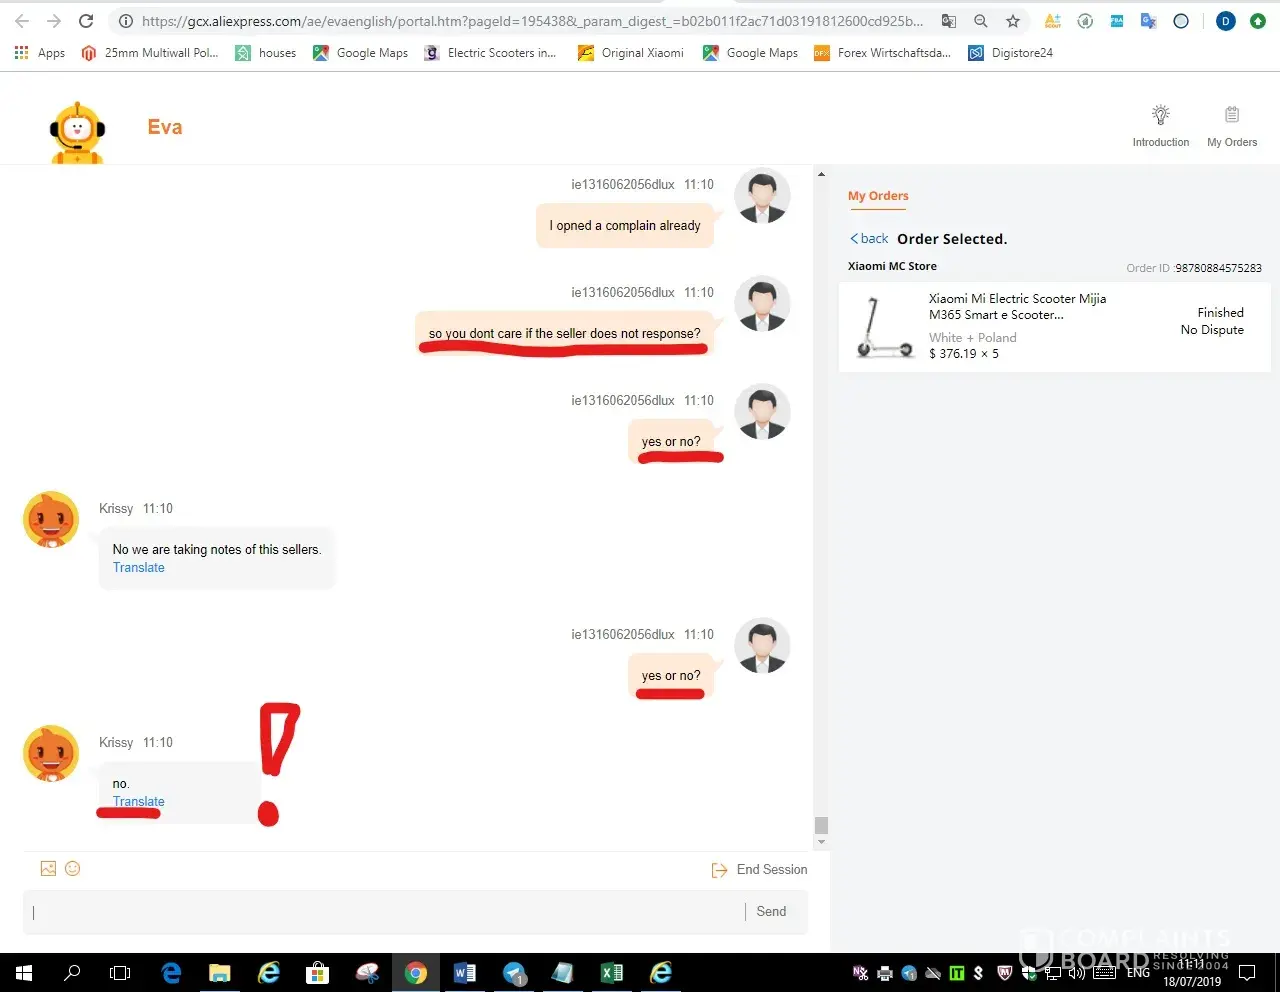
Task: Select the My Orders tab in side panel
Action: point(878,196)
